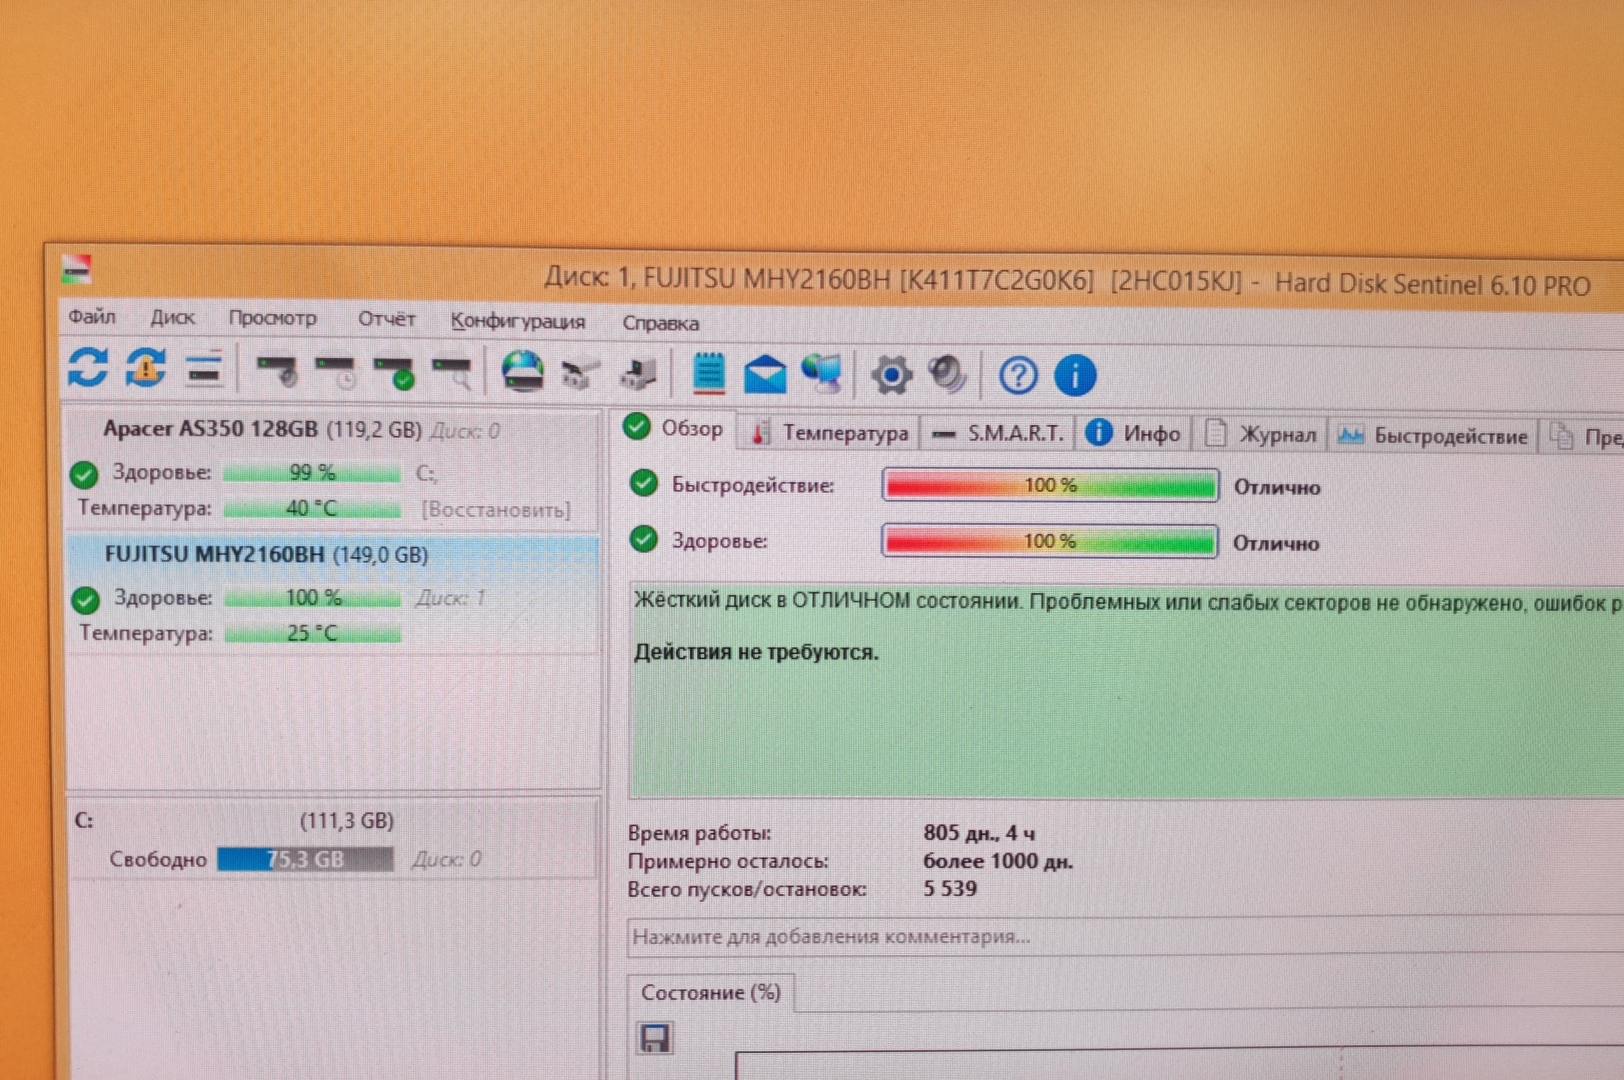Screen dimensions: 1624x1080
Task: Click Fujitsu health bar showing 100 %
Action: 313,598
